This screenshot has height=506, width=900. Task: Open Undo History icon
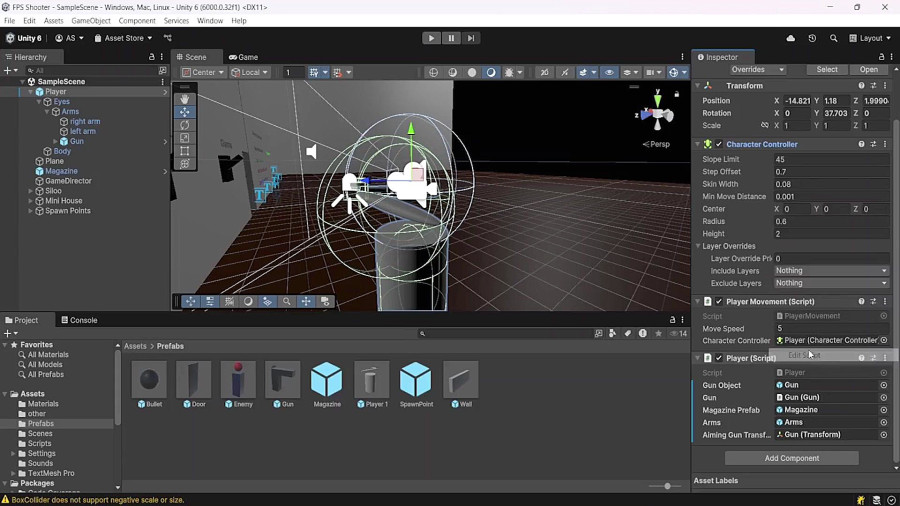tap(812, 38)
